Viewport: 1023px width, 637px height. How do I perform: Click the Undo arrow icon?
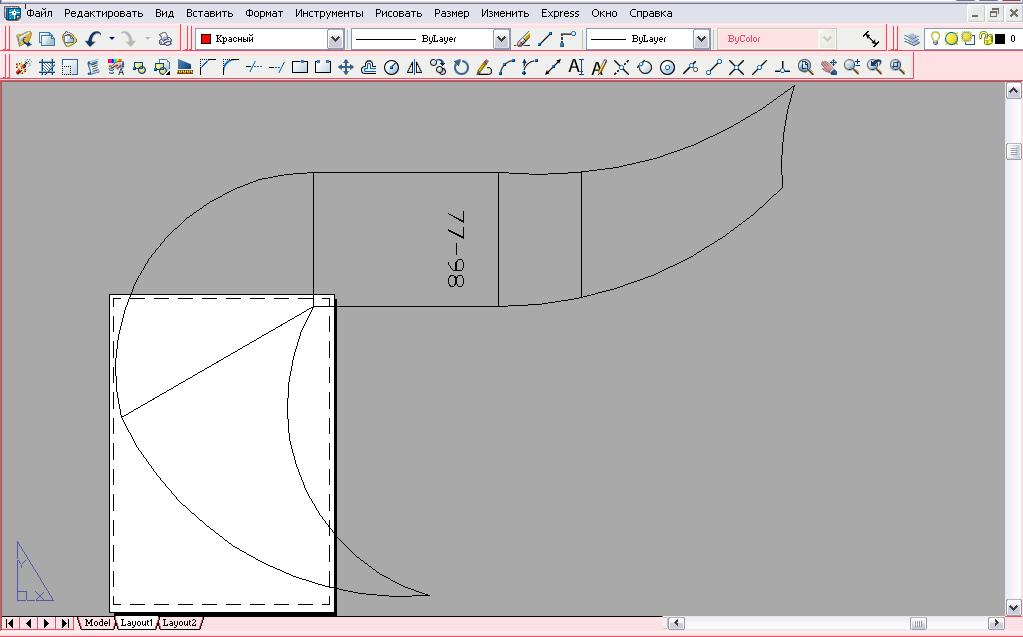93,39
